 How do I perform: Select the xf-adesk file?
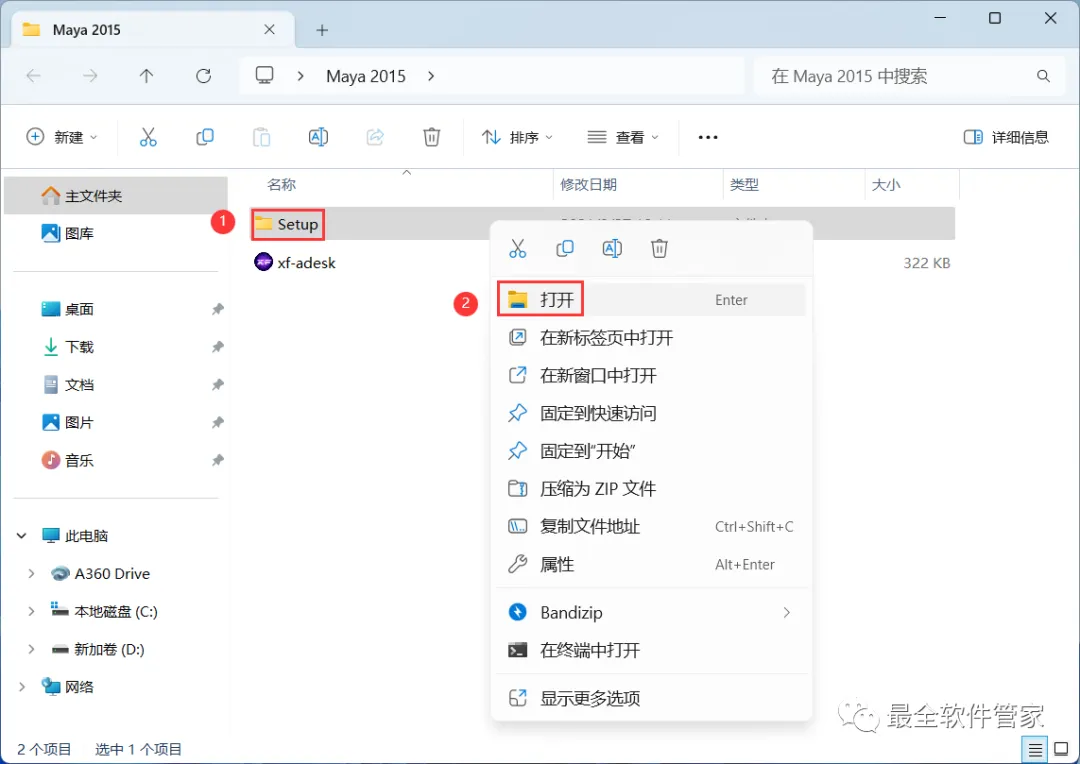(295, 262)
